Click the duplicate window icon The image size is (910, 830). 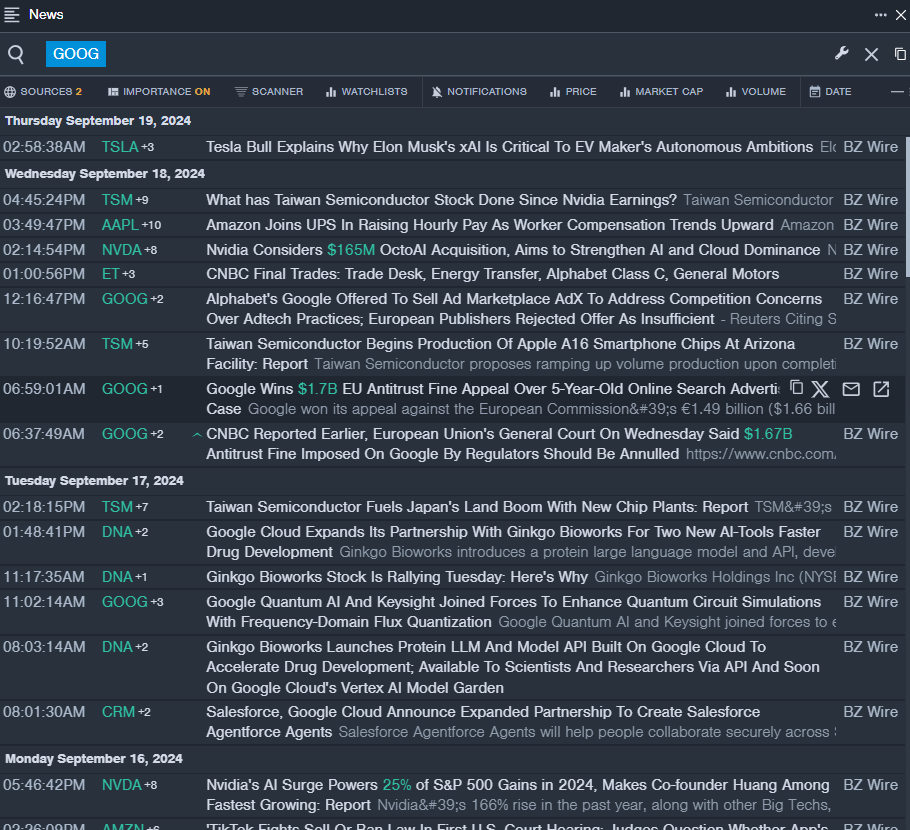click(900, 54)
